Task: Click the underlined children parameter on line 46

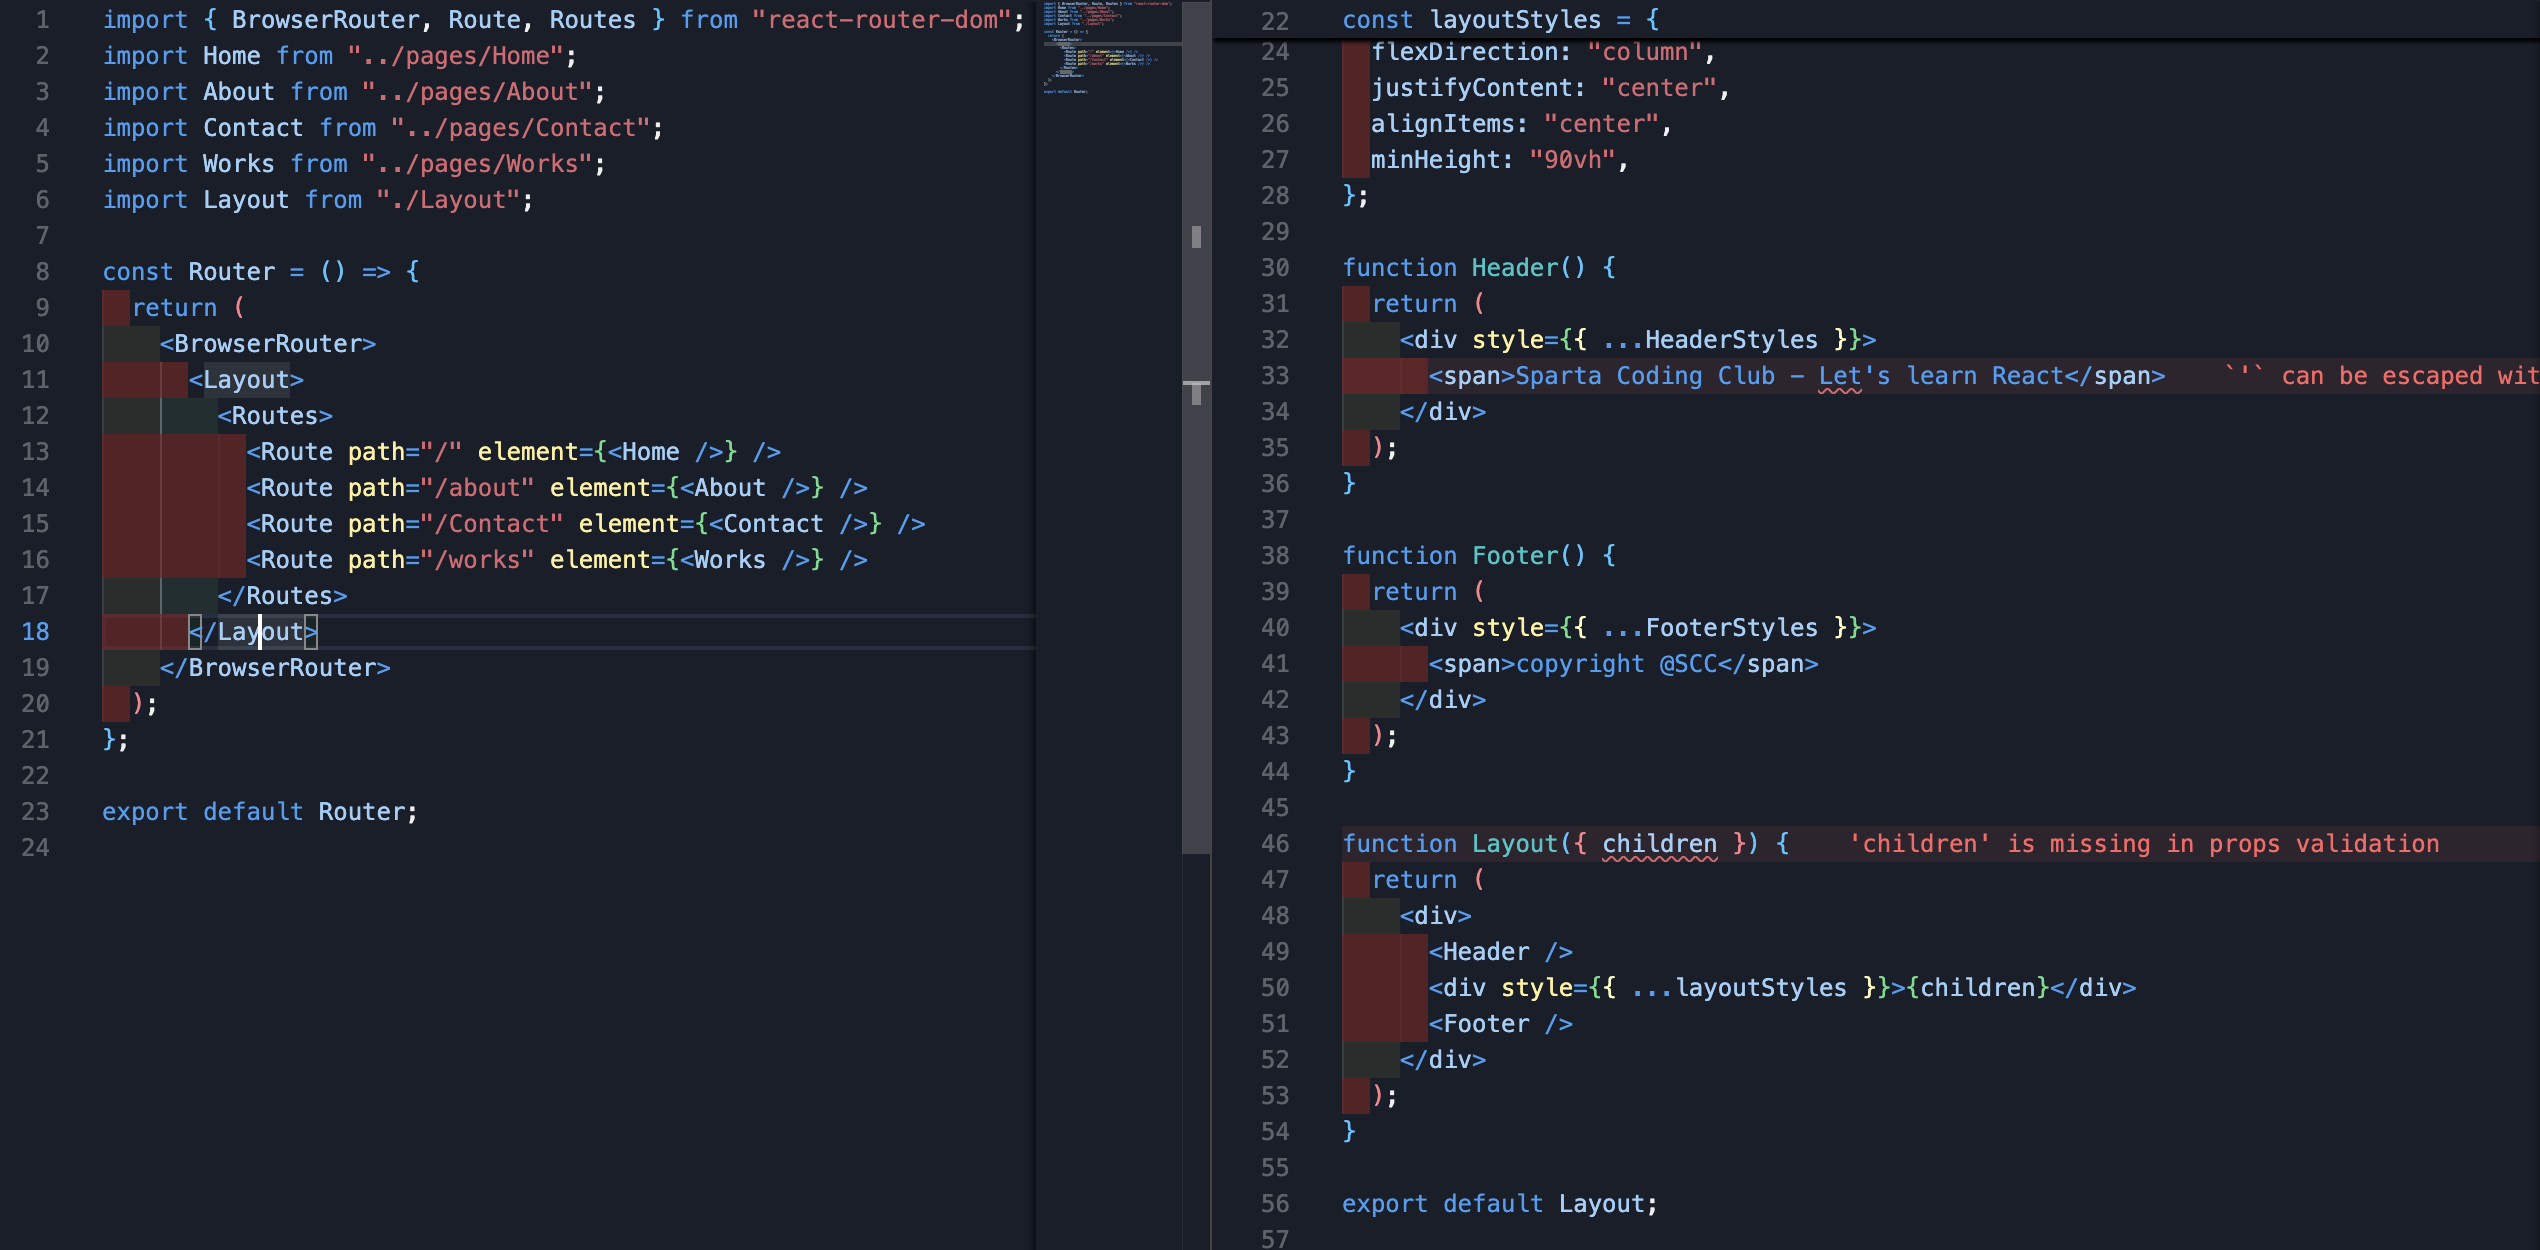Action: [x=1659, y=844]
